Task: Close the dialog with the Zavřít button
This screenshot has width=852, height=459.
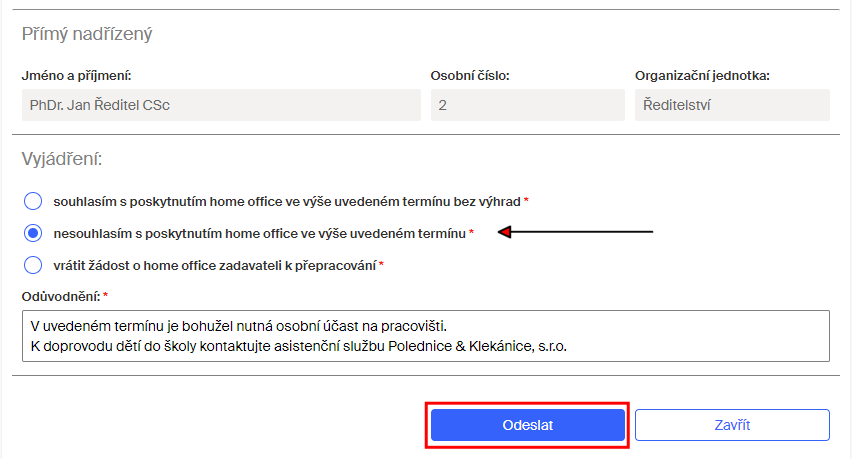Action: click(732, 425)
